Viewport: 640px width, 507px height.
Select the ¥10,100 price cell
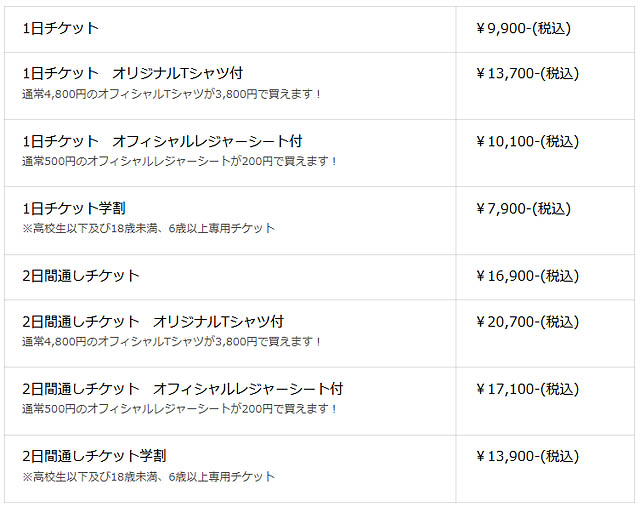pos(527,141)
